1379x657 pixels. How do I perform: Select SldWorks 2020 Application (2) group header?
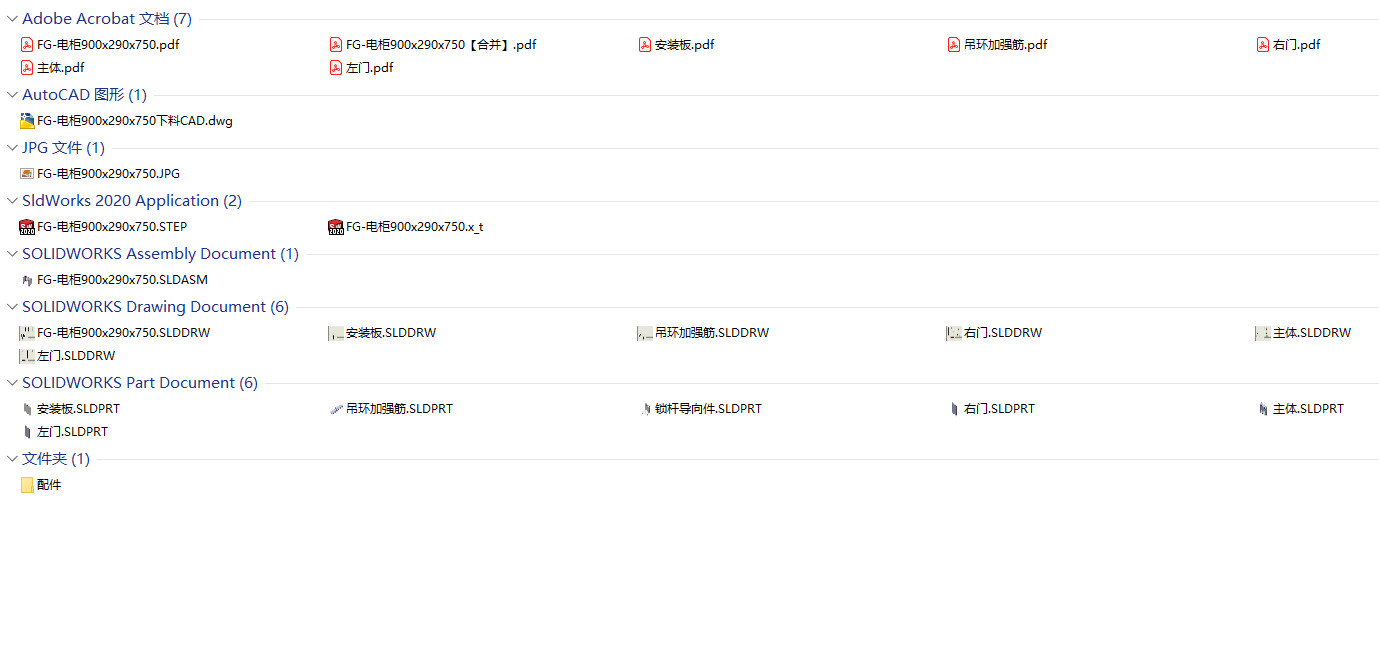132,201
